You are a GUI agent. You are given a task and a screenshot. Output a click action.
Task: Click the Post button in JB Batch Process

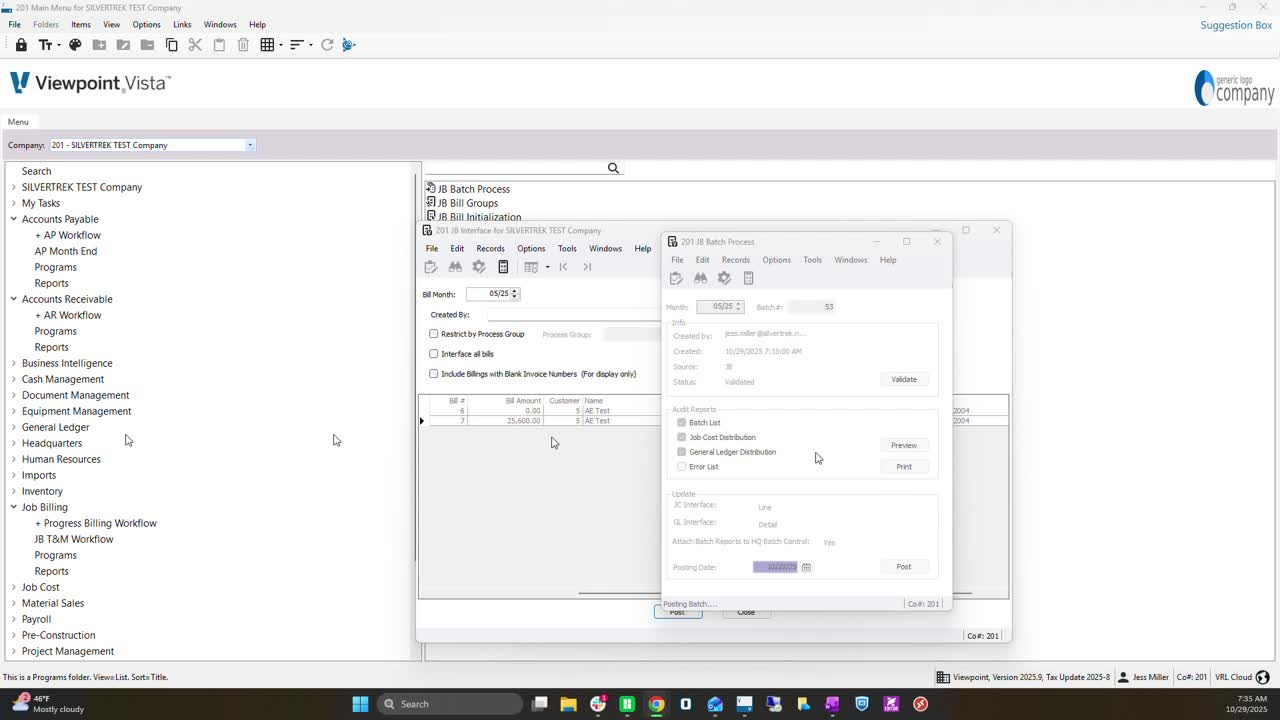point(904,567)
